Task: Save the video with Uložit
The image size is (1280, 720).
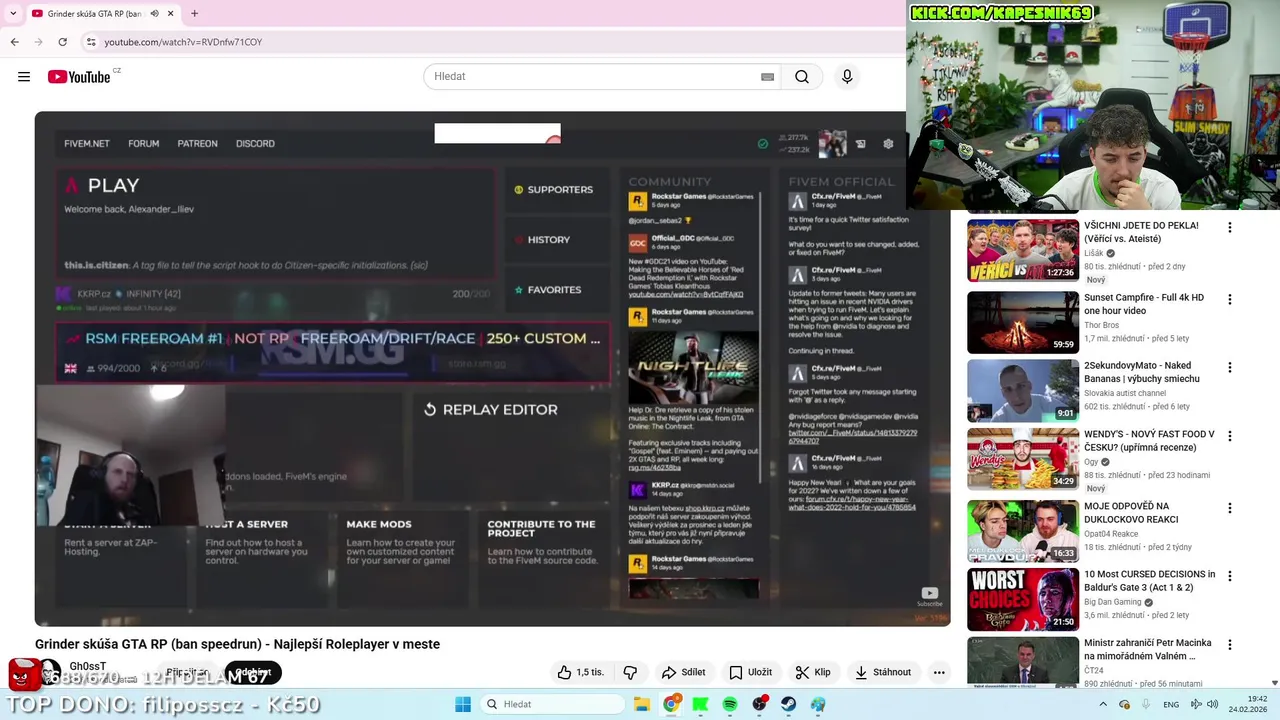Action: [750, 673]
